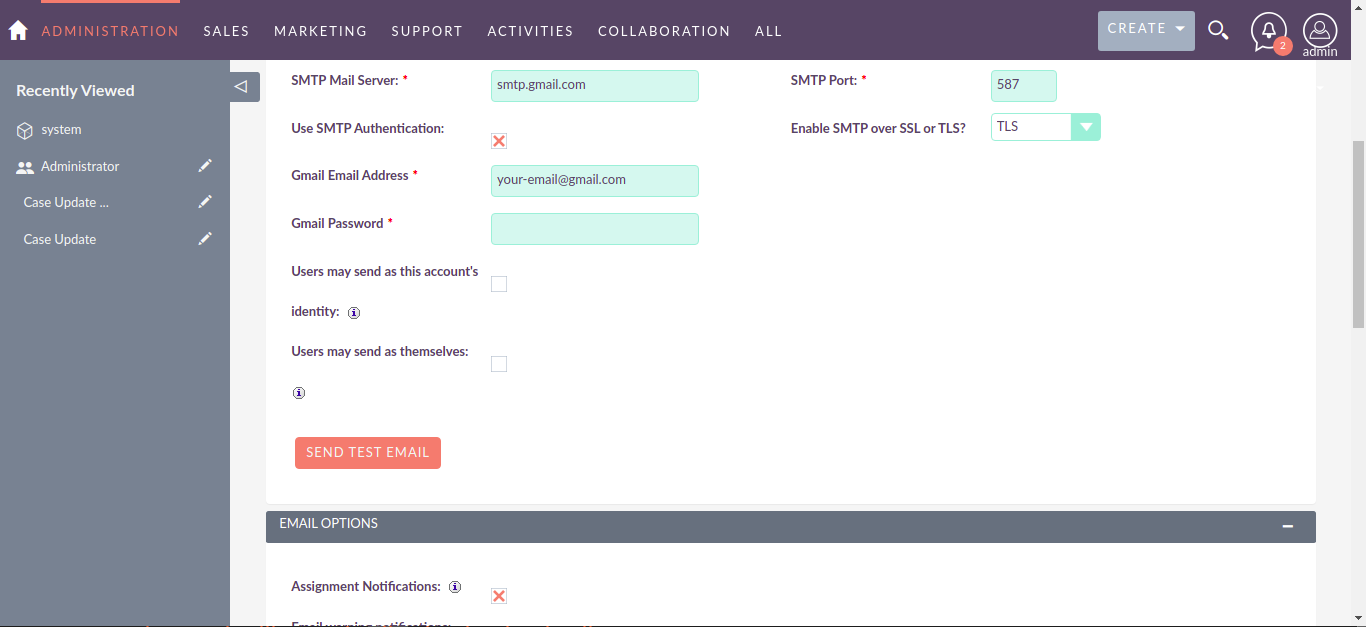The image size is (1366, 627).
Task: Uncheck Use SMTP Authentication
Action: (499, 140)
